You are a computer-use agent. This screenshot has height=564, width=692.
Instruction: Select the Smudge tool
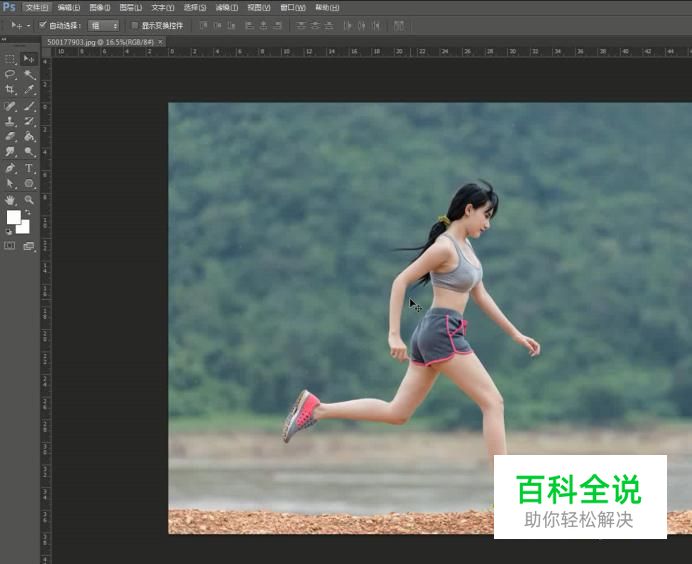tap(10, 152)
